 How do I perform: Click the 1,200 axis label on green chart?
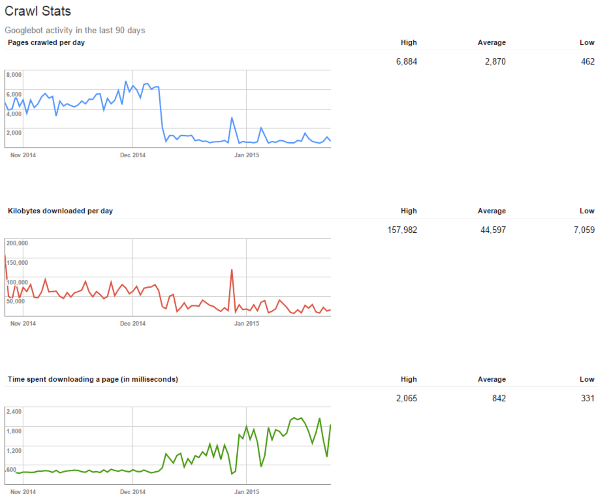click(14, 451)
